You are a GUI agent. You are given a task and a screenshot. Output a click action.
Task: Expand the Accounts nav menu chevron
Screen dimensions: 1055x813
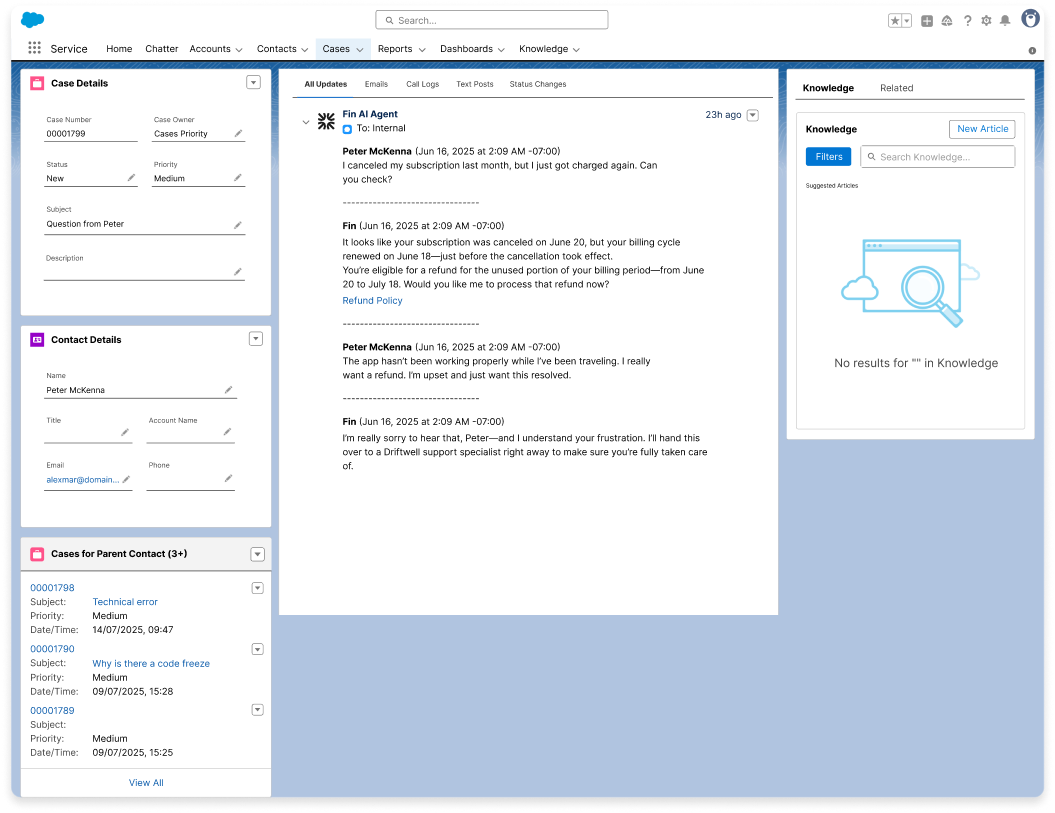point(239,49)
